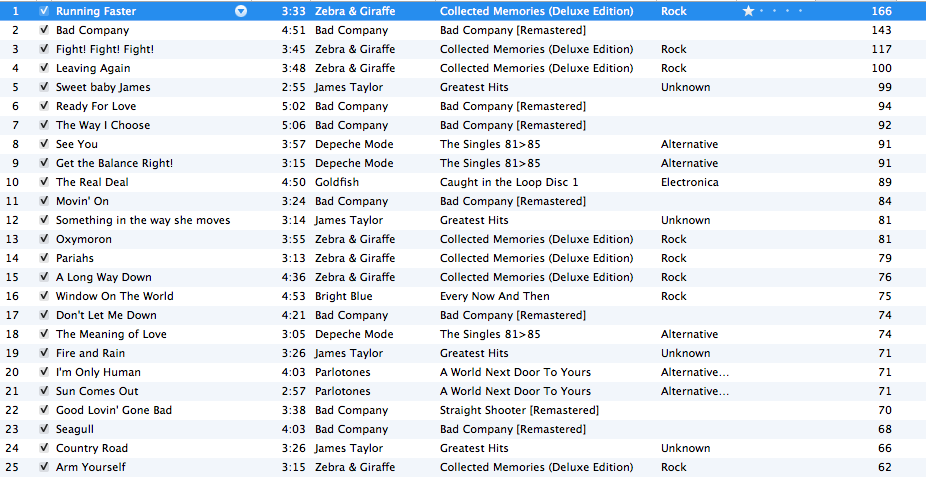926x496 pixels.
Task: Select the song Sun Comes Out
Action: [97, 391]
